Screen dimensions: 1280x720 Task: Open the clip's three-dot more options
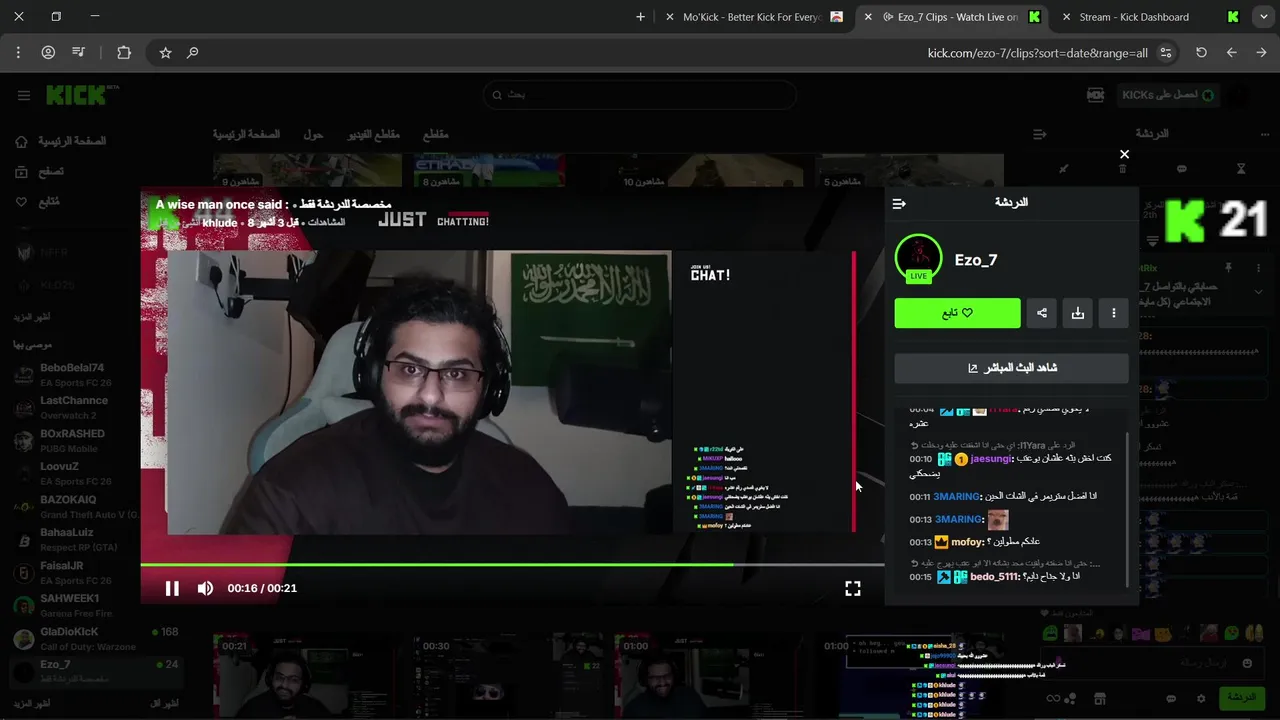tap(1114, 313)
